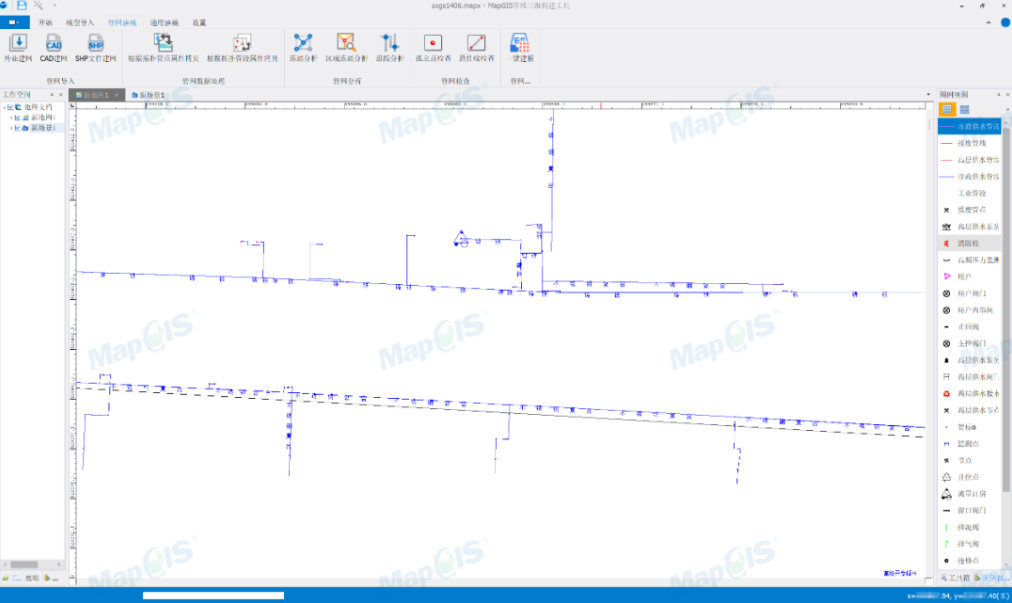The image size is (1012, 603).
Task: Click the legend panel vertical scrollbar
Action: click(1006, 310)
